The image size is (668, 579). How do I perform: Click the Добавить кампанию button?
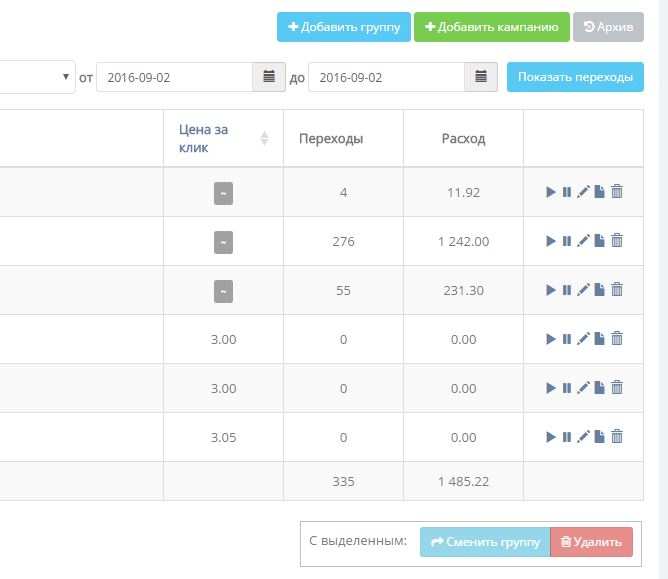click(x=492, y=27)
